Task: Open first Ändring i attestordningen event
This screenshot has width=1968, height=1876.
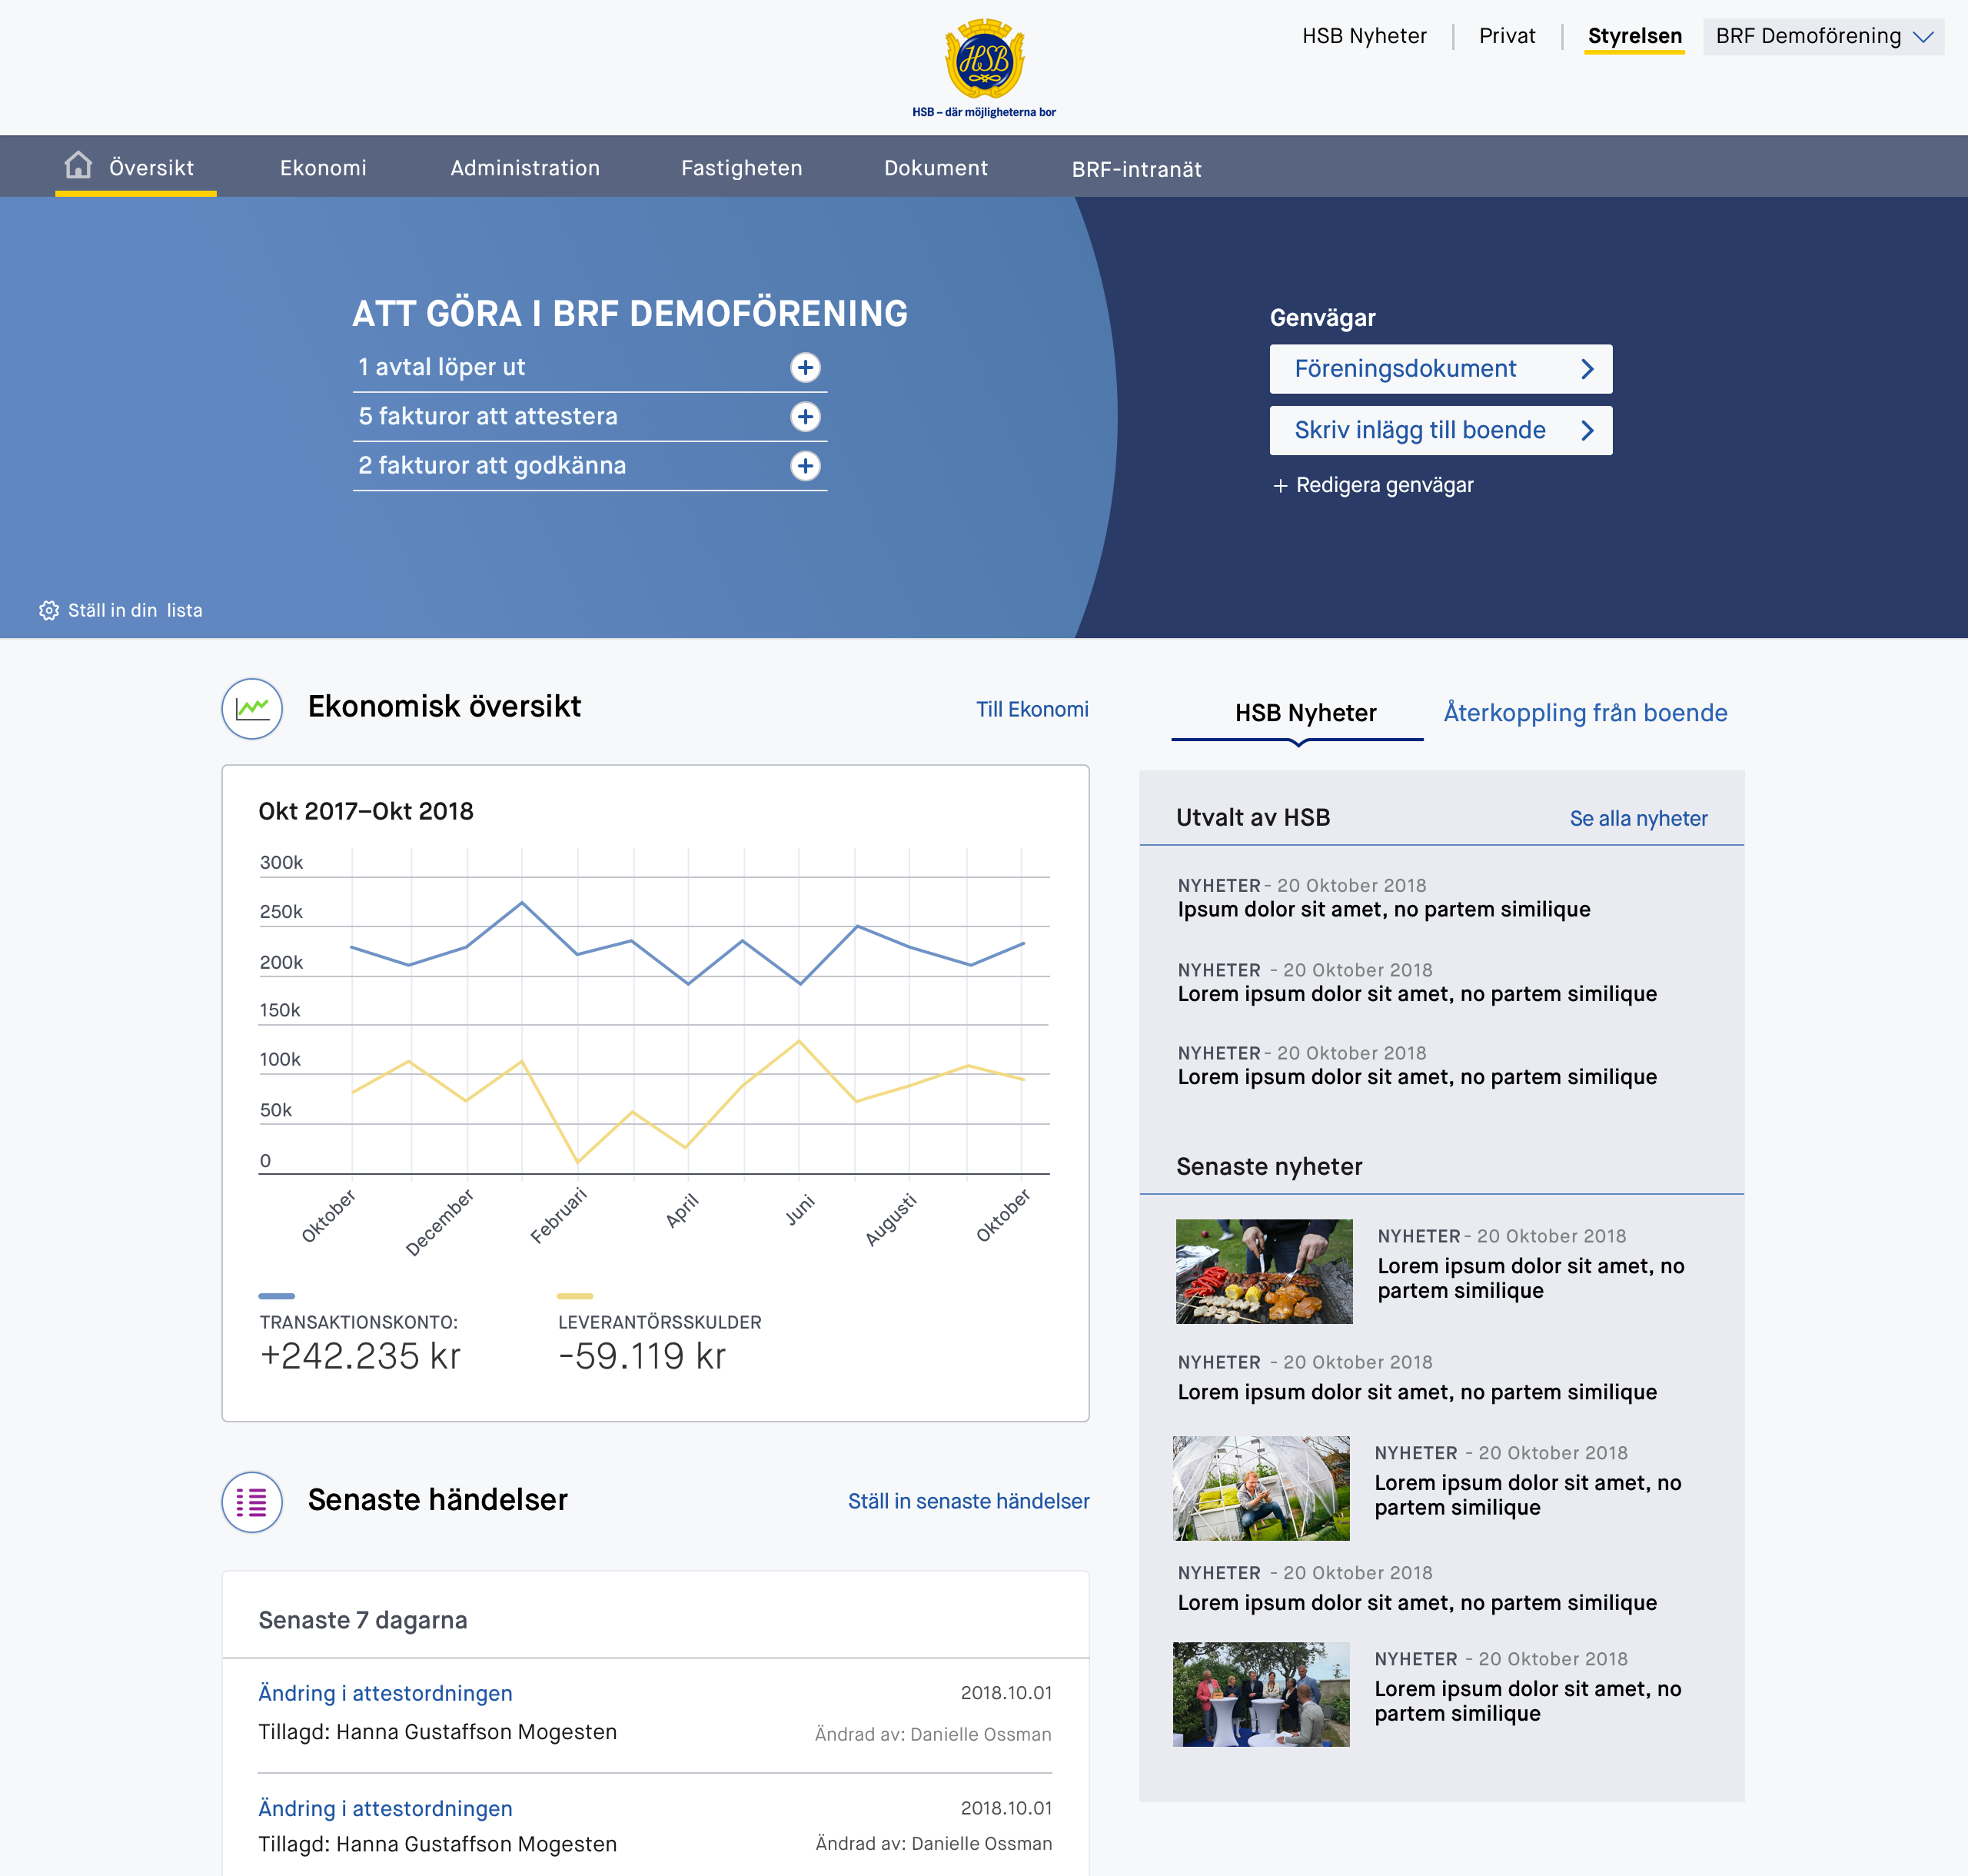Action: [x=385, y=1693]
